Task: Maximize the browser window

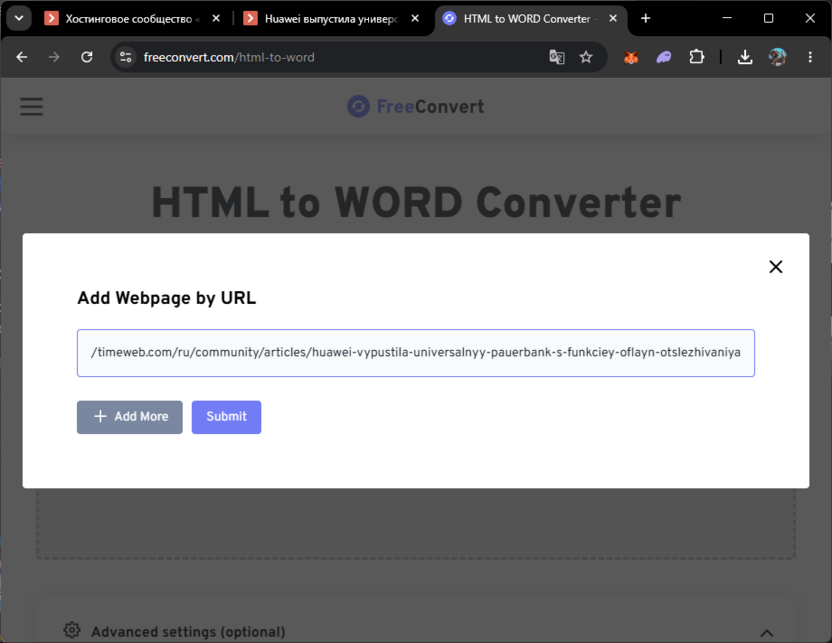Action: pos(768,19)
